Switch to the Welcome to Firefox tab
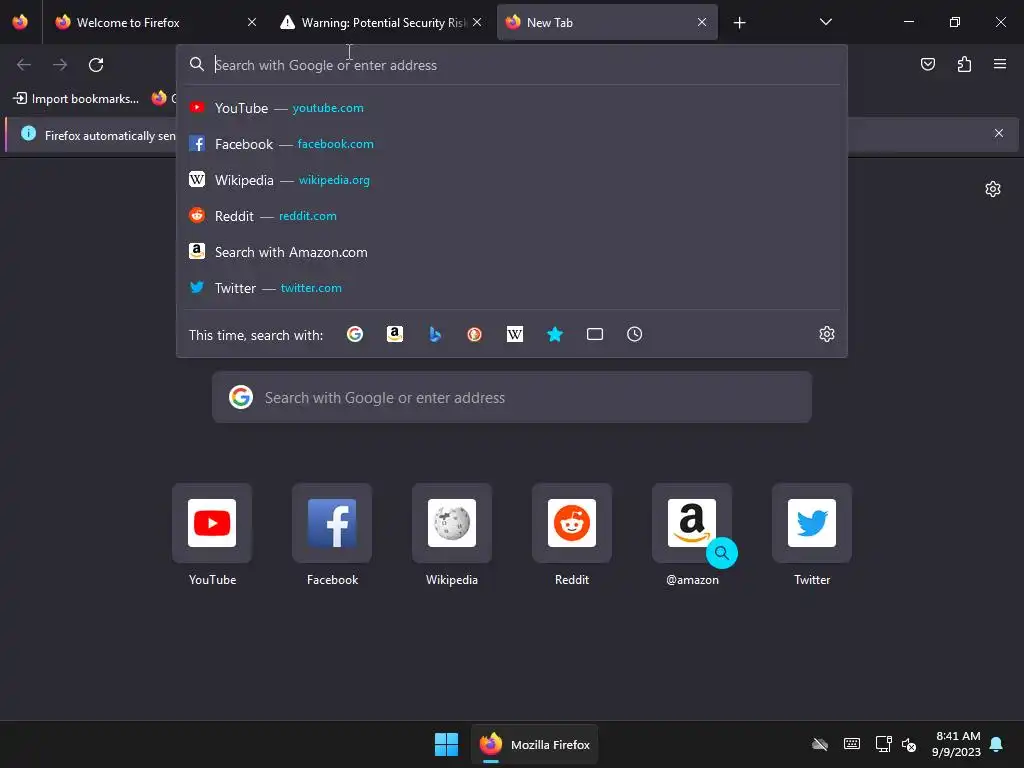This screenshot has width=1024, height=768. coord(151,23)
